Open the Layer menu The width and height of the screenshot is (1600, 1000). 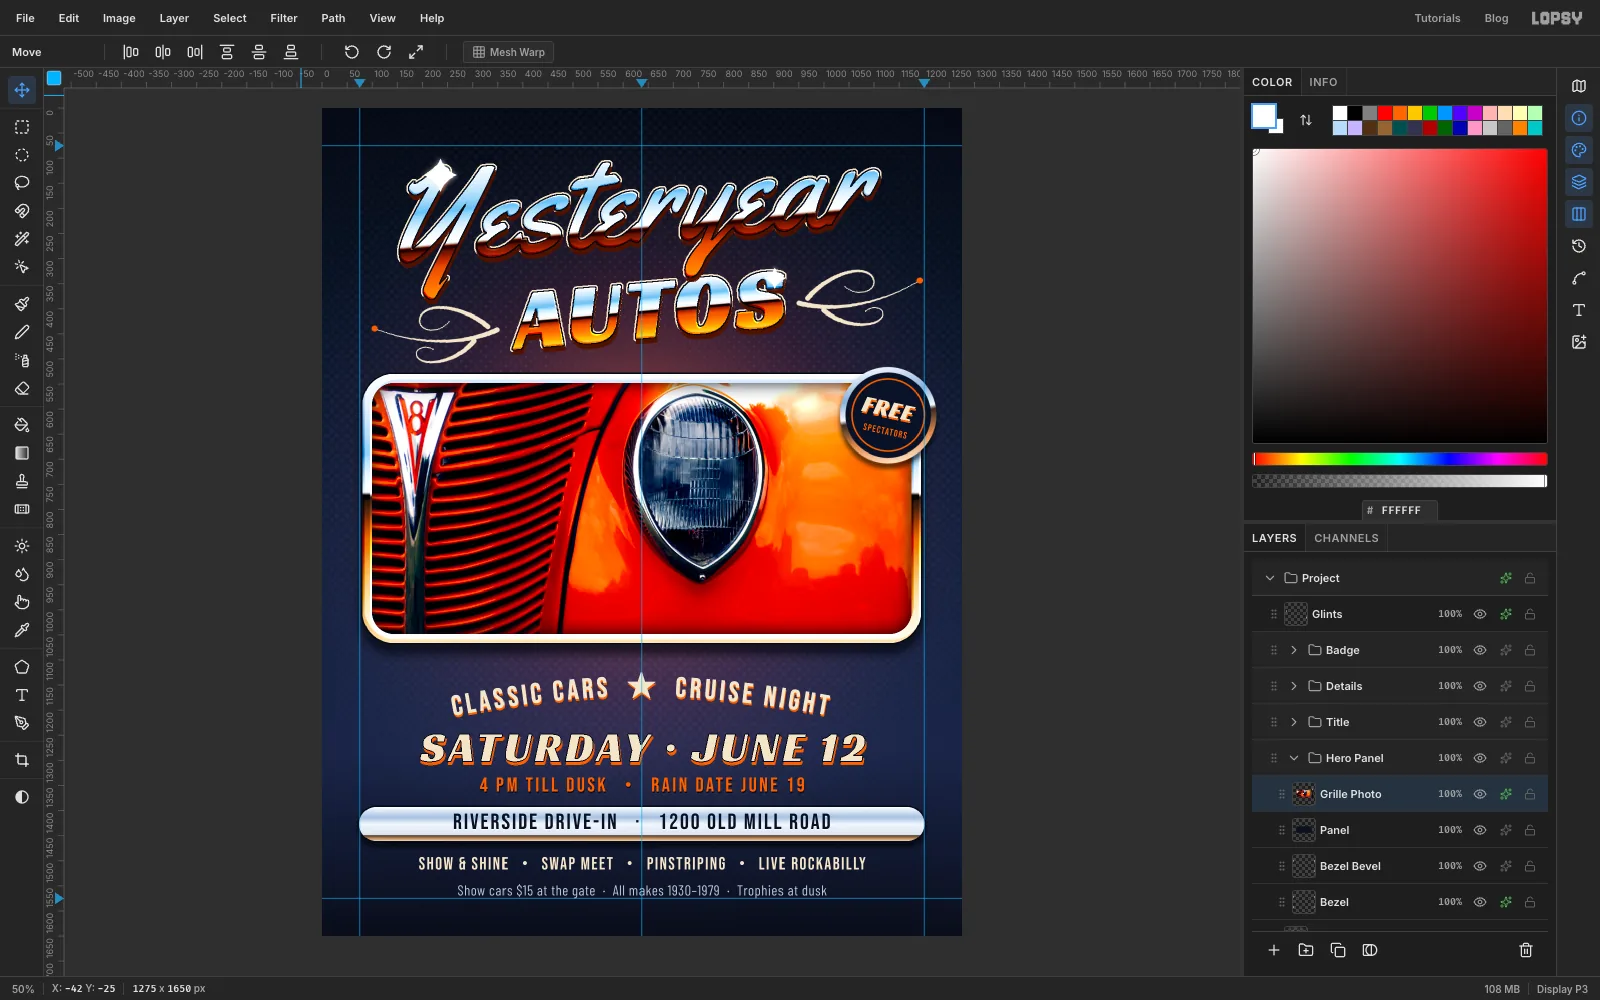[174, 18]
